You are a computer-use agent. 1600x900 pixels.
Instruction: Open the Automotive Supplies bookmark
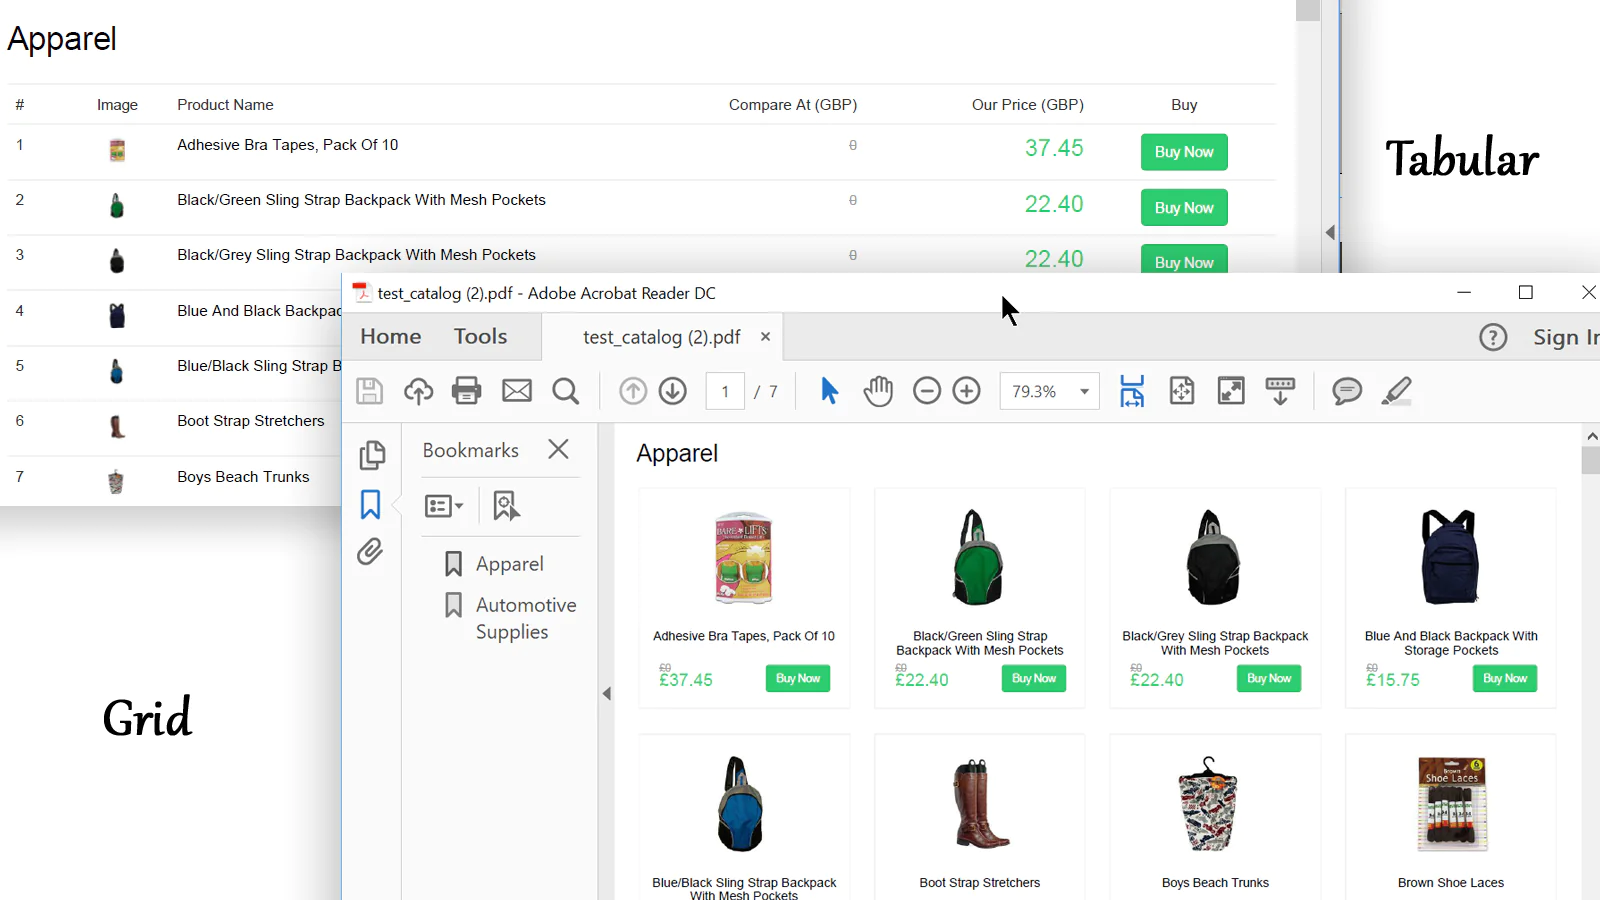pyautogui.click(x=525, y=618)
